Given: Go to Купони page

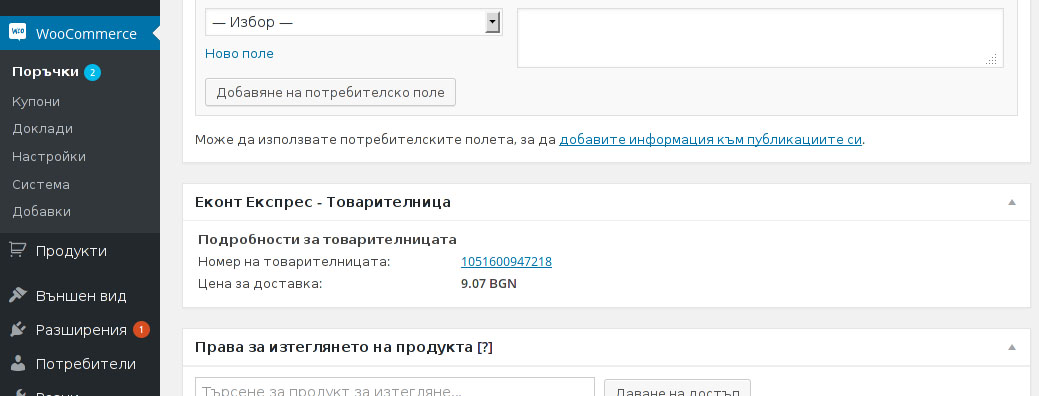Looking at the screenshot, I should 36,101.
